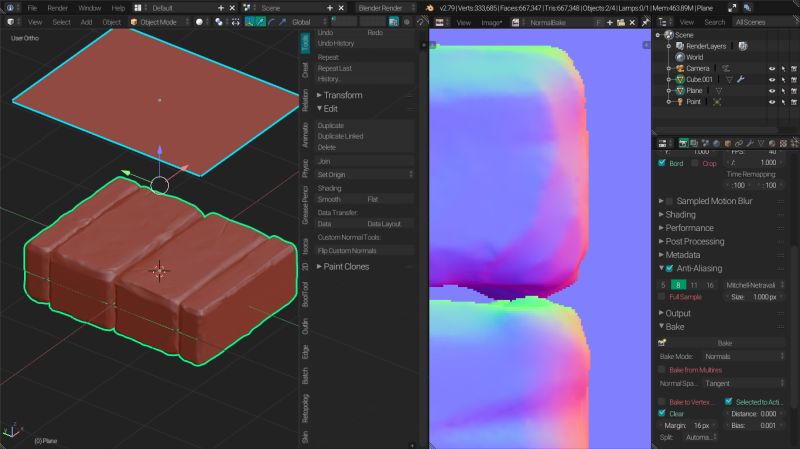The height and width of the screenshot is (449, 800).
Task: Expand the Paint Clones panel
Action: [x=343, y=266]
